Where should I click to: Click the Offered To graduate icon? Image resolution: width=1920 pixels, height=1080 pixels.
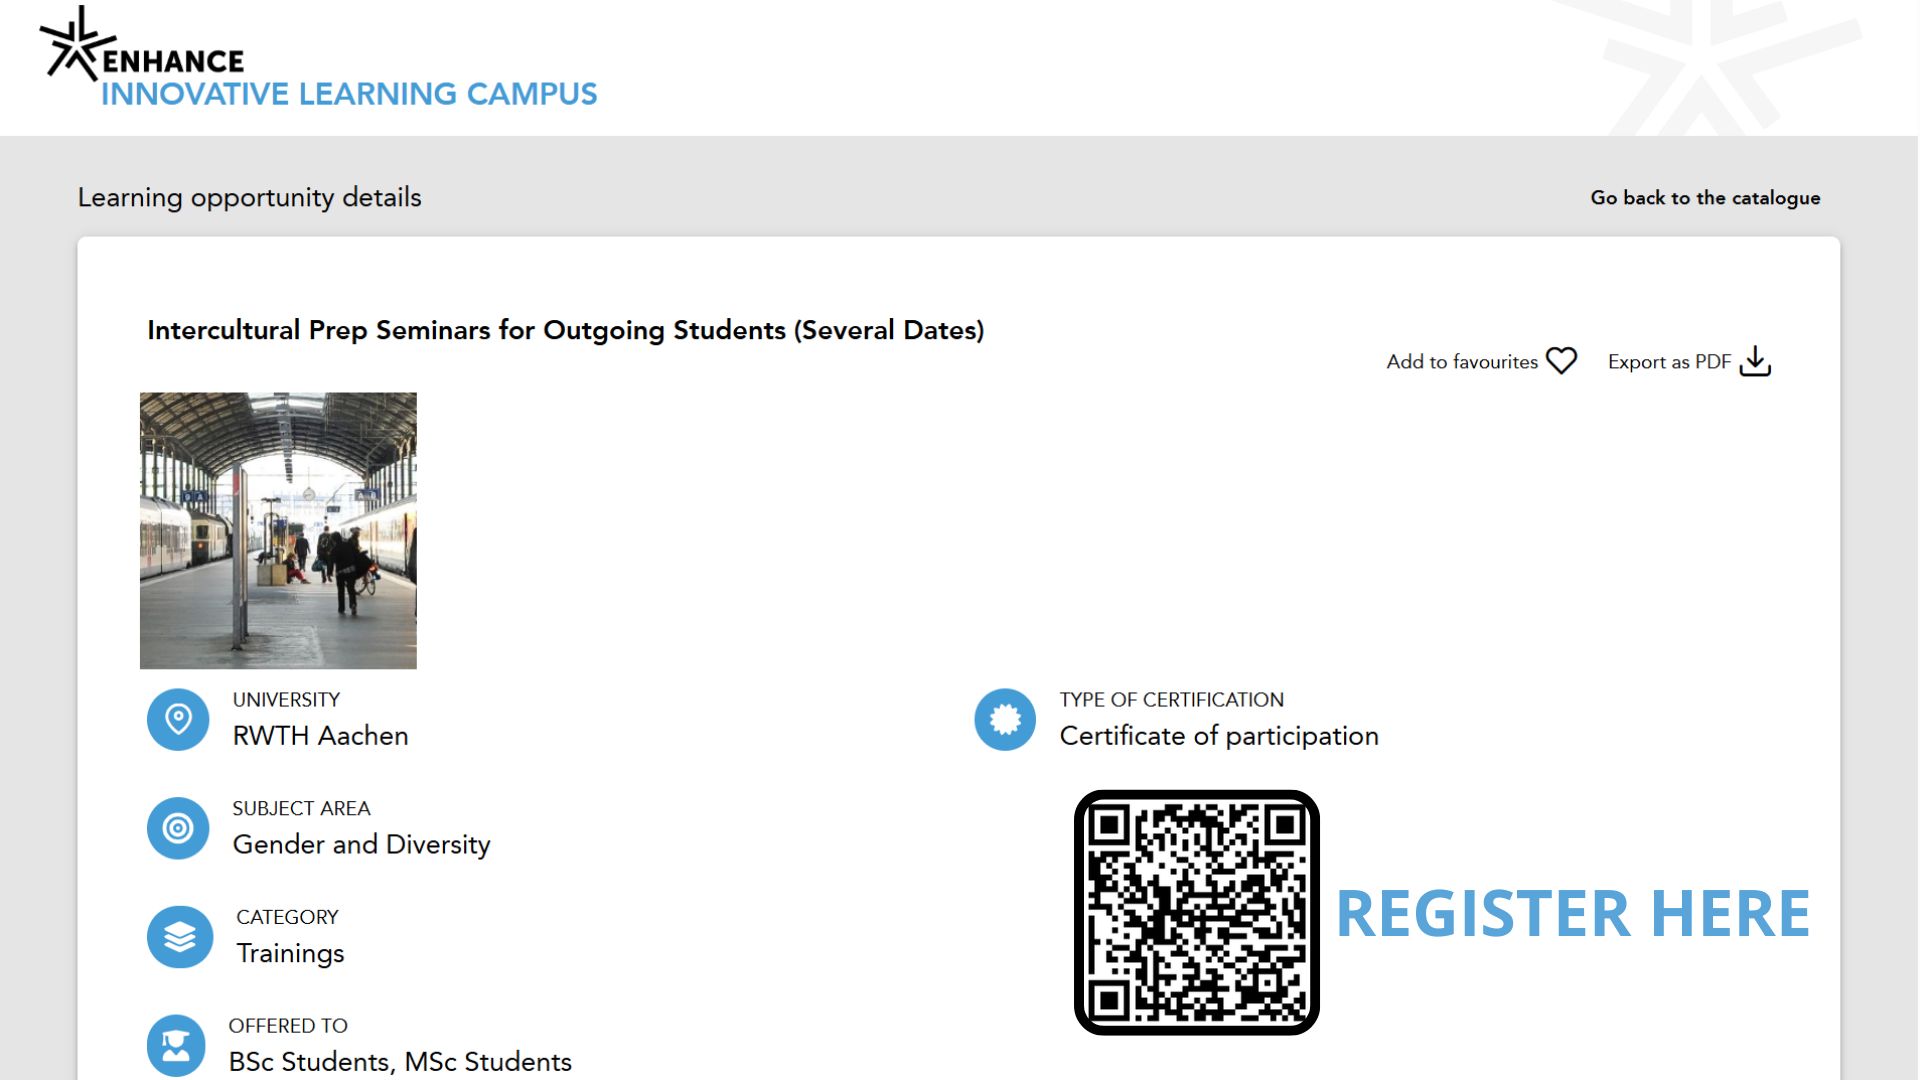[176, 1046]
